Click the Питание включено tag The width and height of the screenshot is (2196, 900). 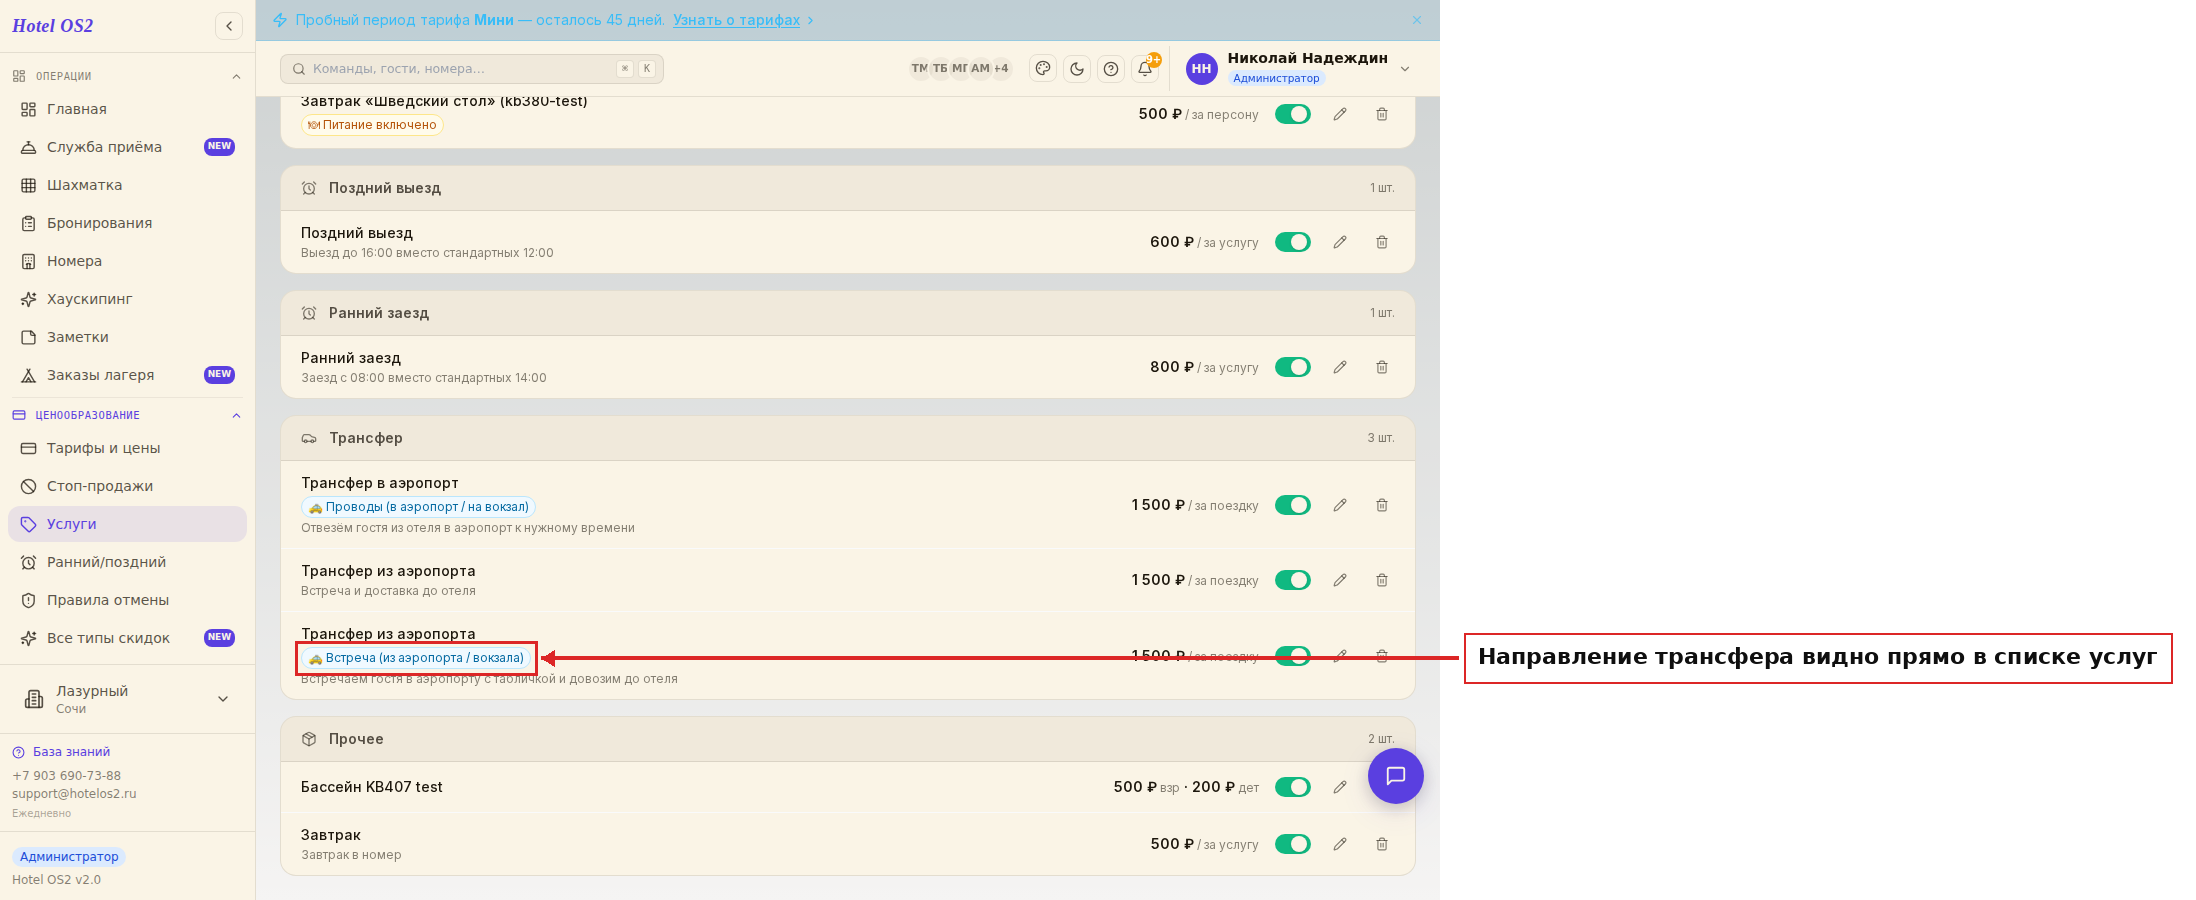(x=372, y=125)
